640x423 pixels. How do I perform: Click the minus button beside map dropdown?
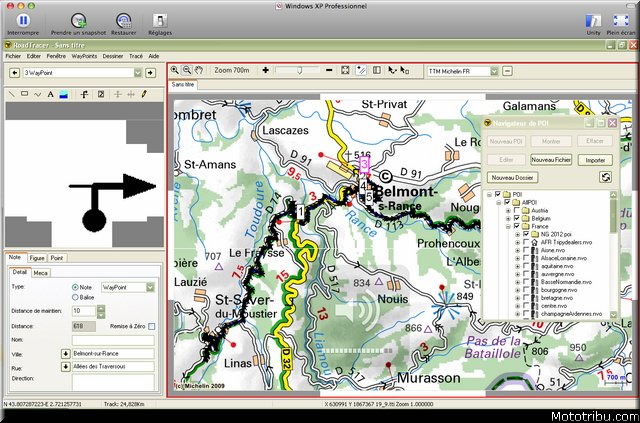507,71
